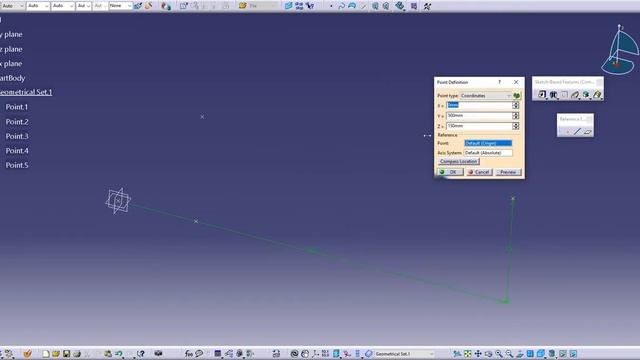Click the Apply Material icon
640x360 pixels.
click(x=165, y=6)
